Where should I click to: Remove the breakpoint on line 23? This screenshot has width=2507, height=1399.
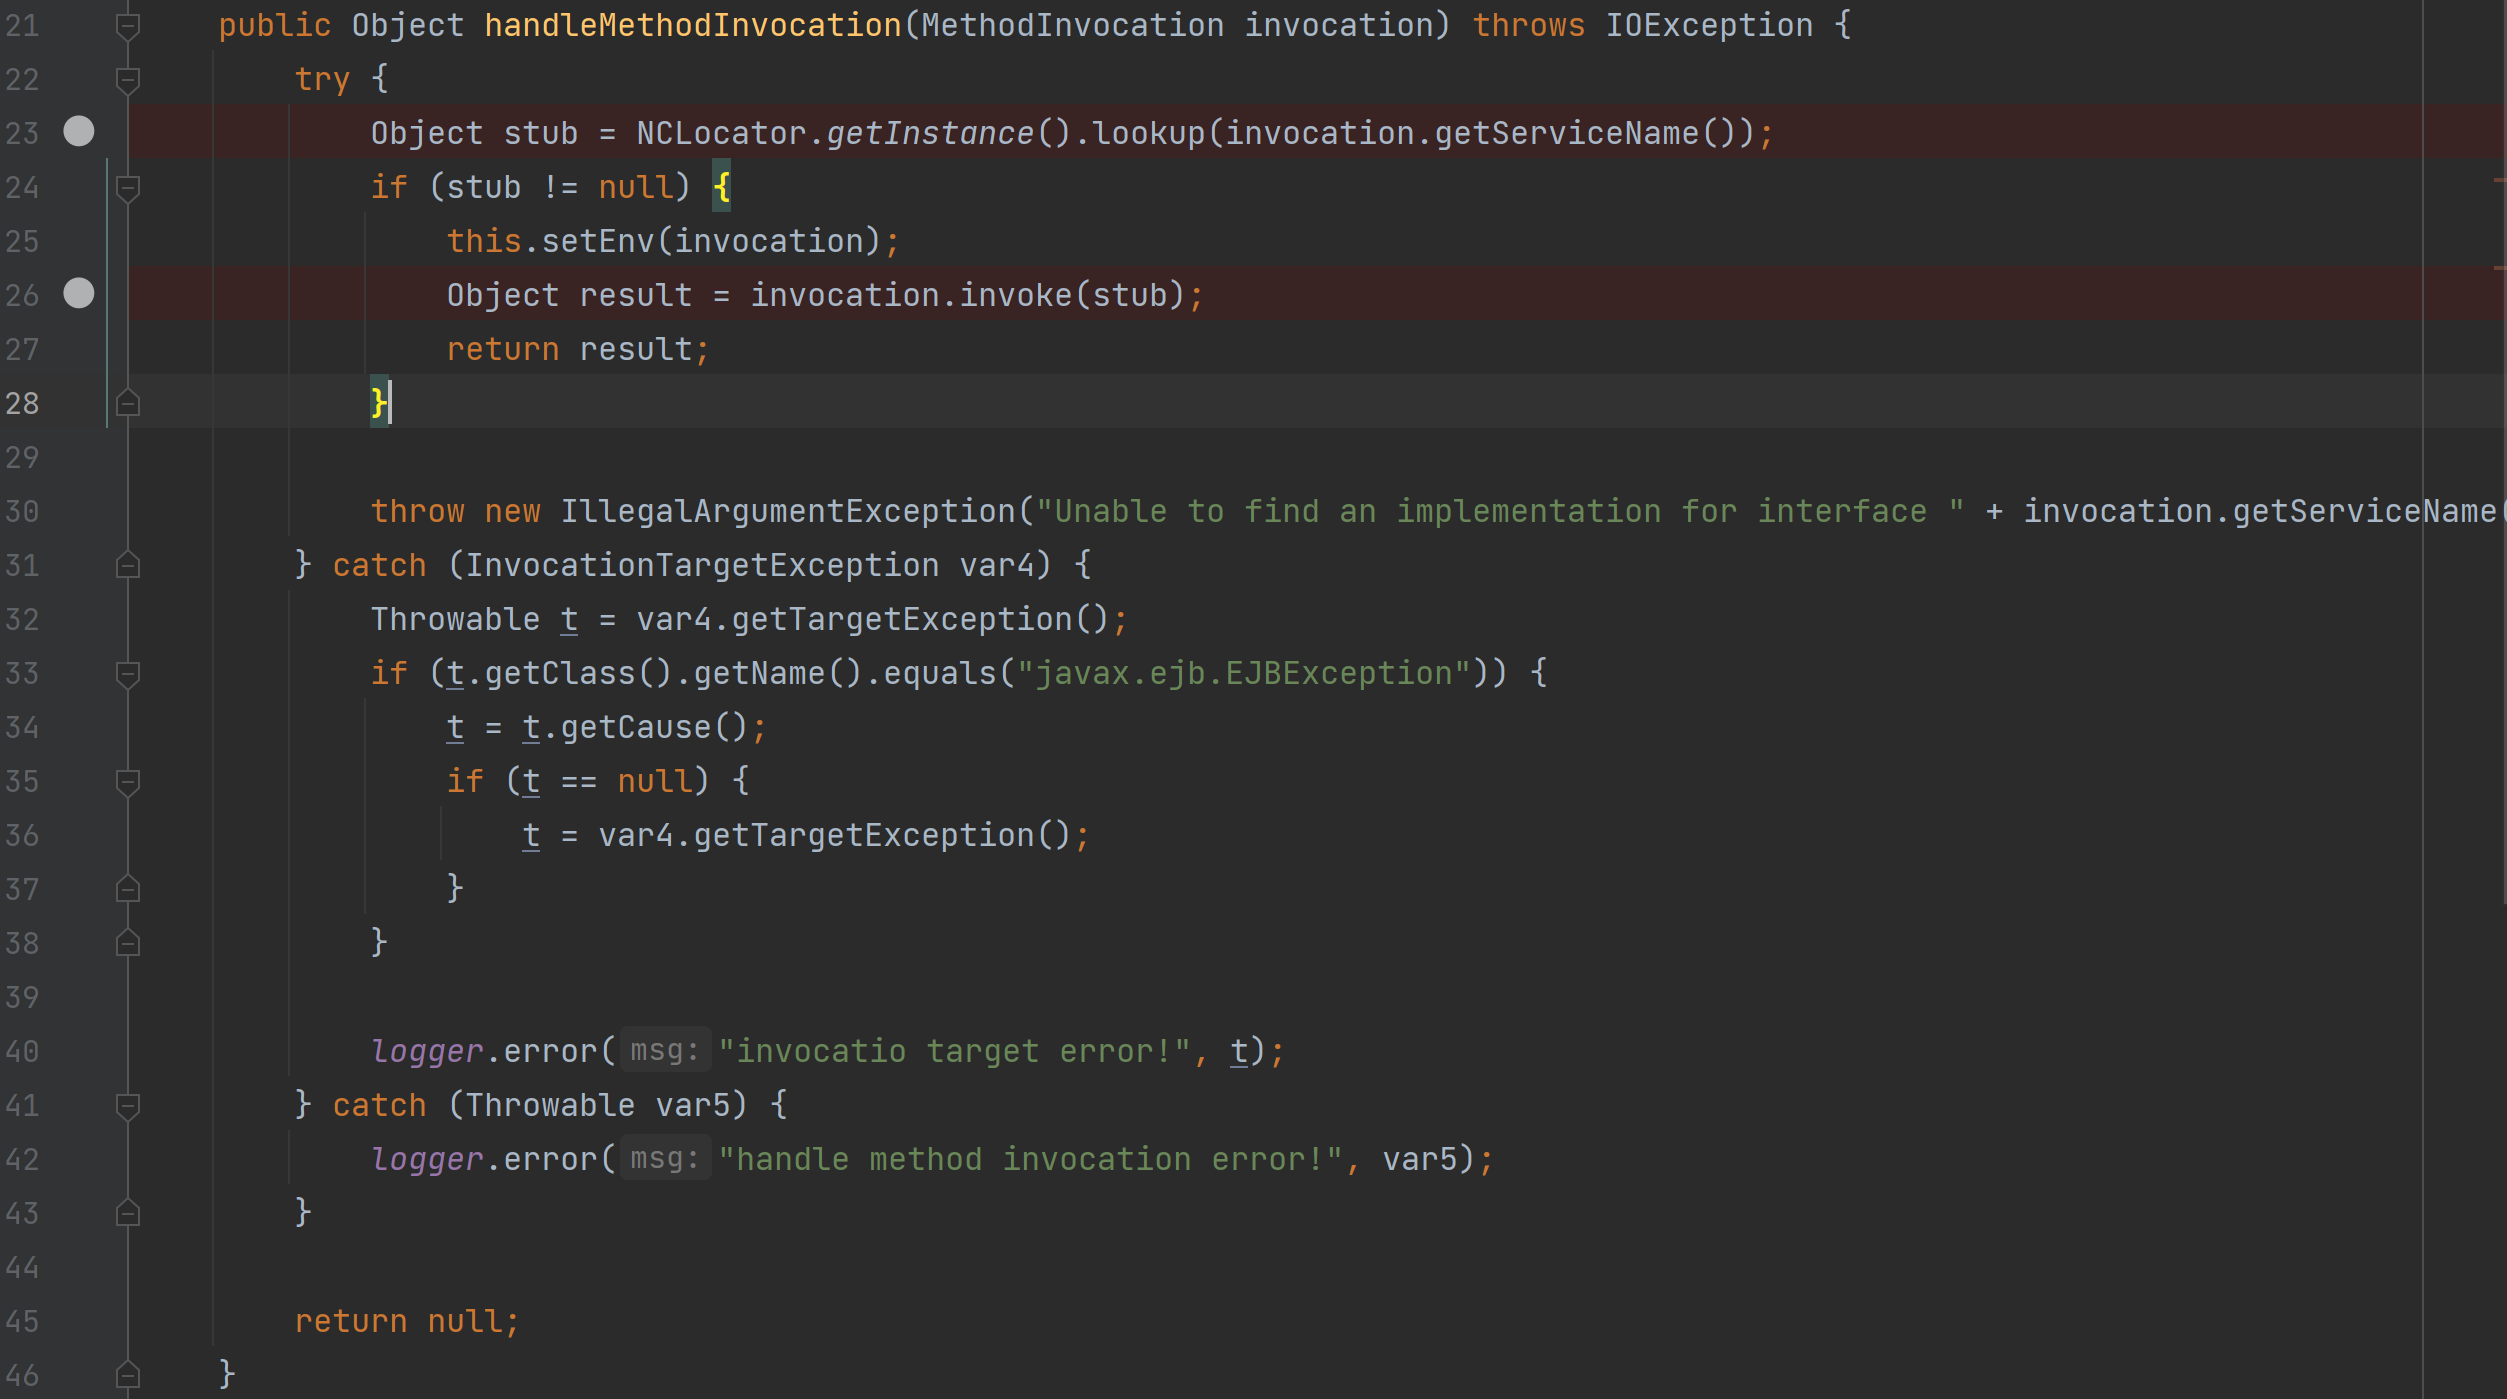click(x=79, y=131)
